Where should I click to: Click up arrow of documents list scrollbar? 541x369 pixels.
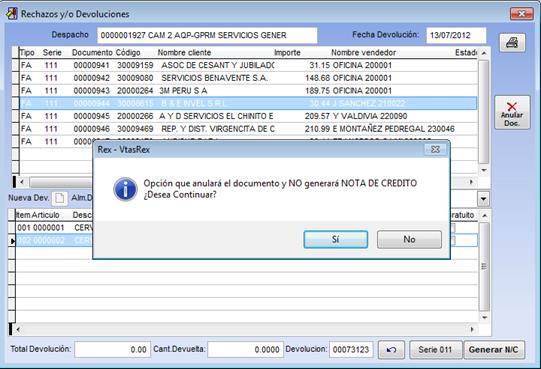pyautogui.click(x=484, y=53)
